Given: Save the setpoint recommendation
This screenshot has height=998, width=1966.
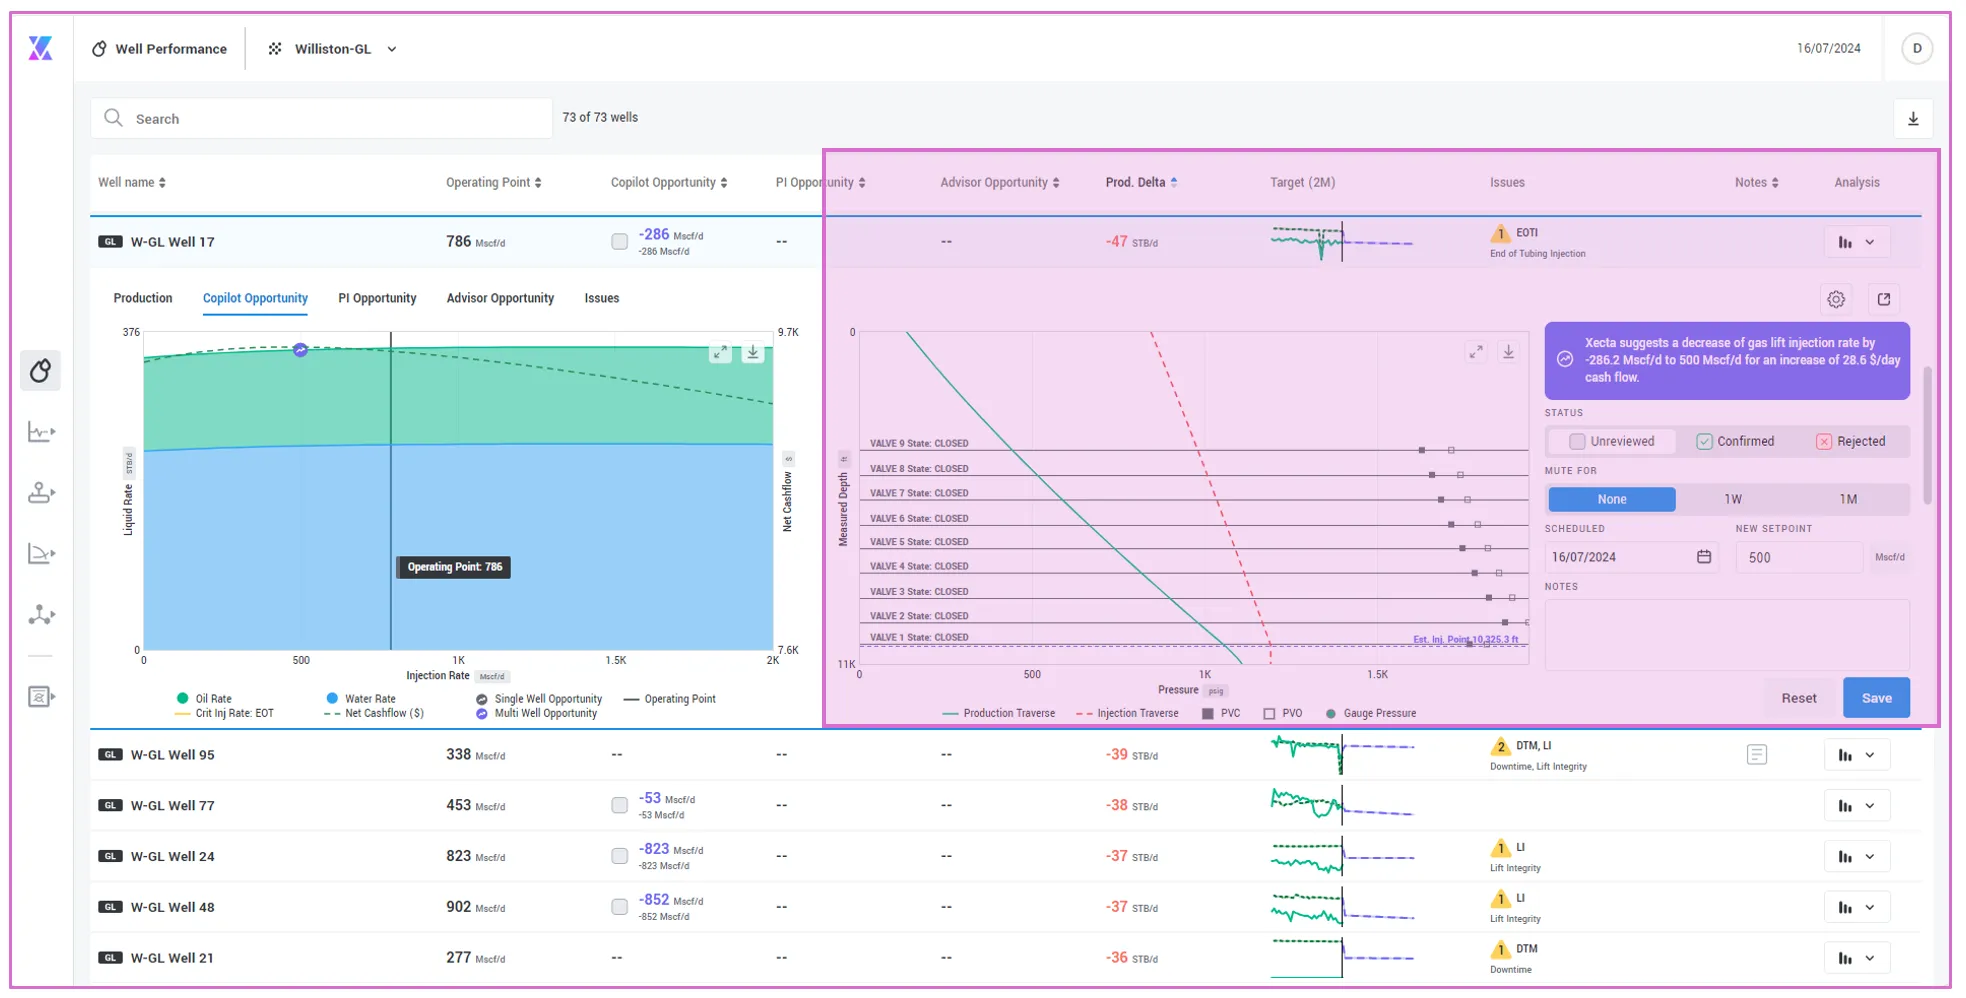Looking at the screenshot, I should click(1876, 698).
